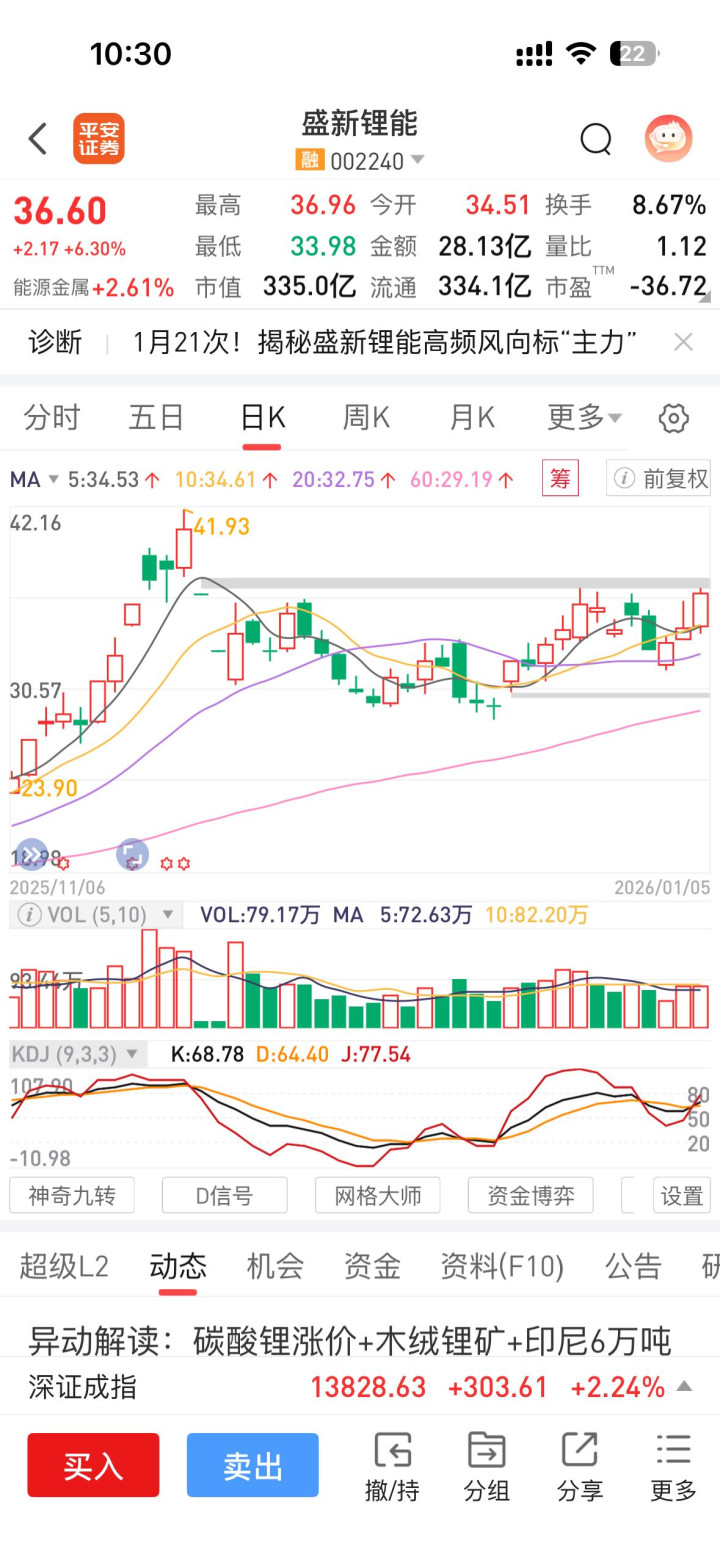Read the 1月21次 headline banner
720x1560 pixels.
click(x=385, y=343)
